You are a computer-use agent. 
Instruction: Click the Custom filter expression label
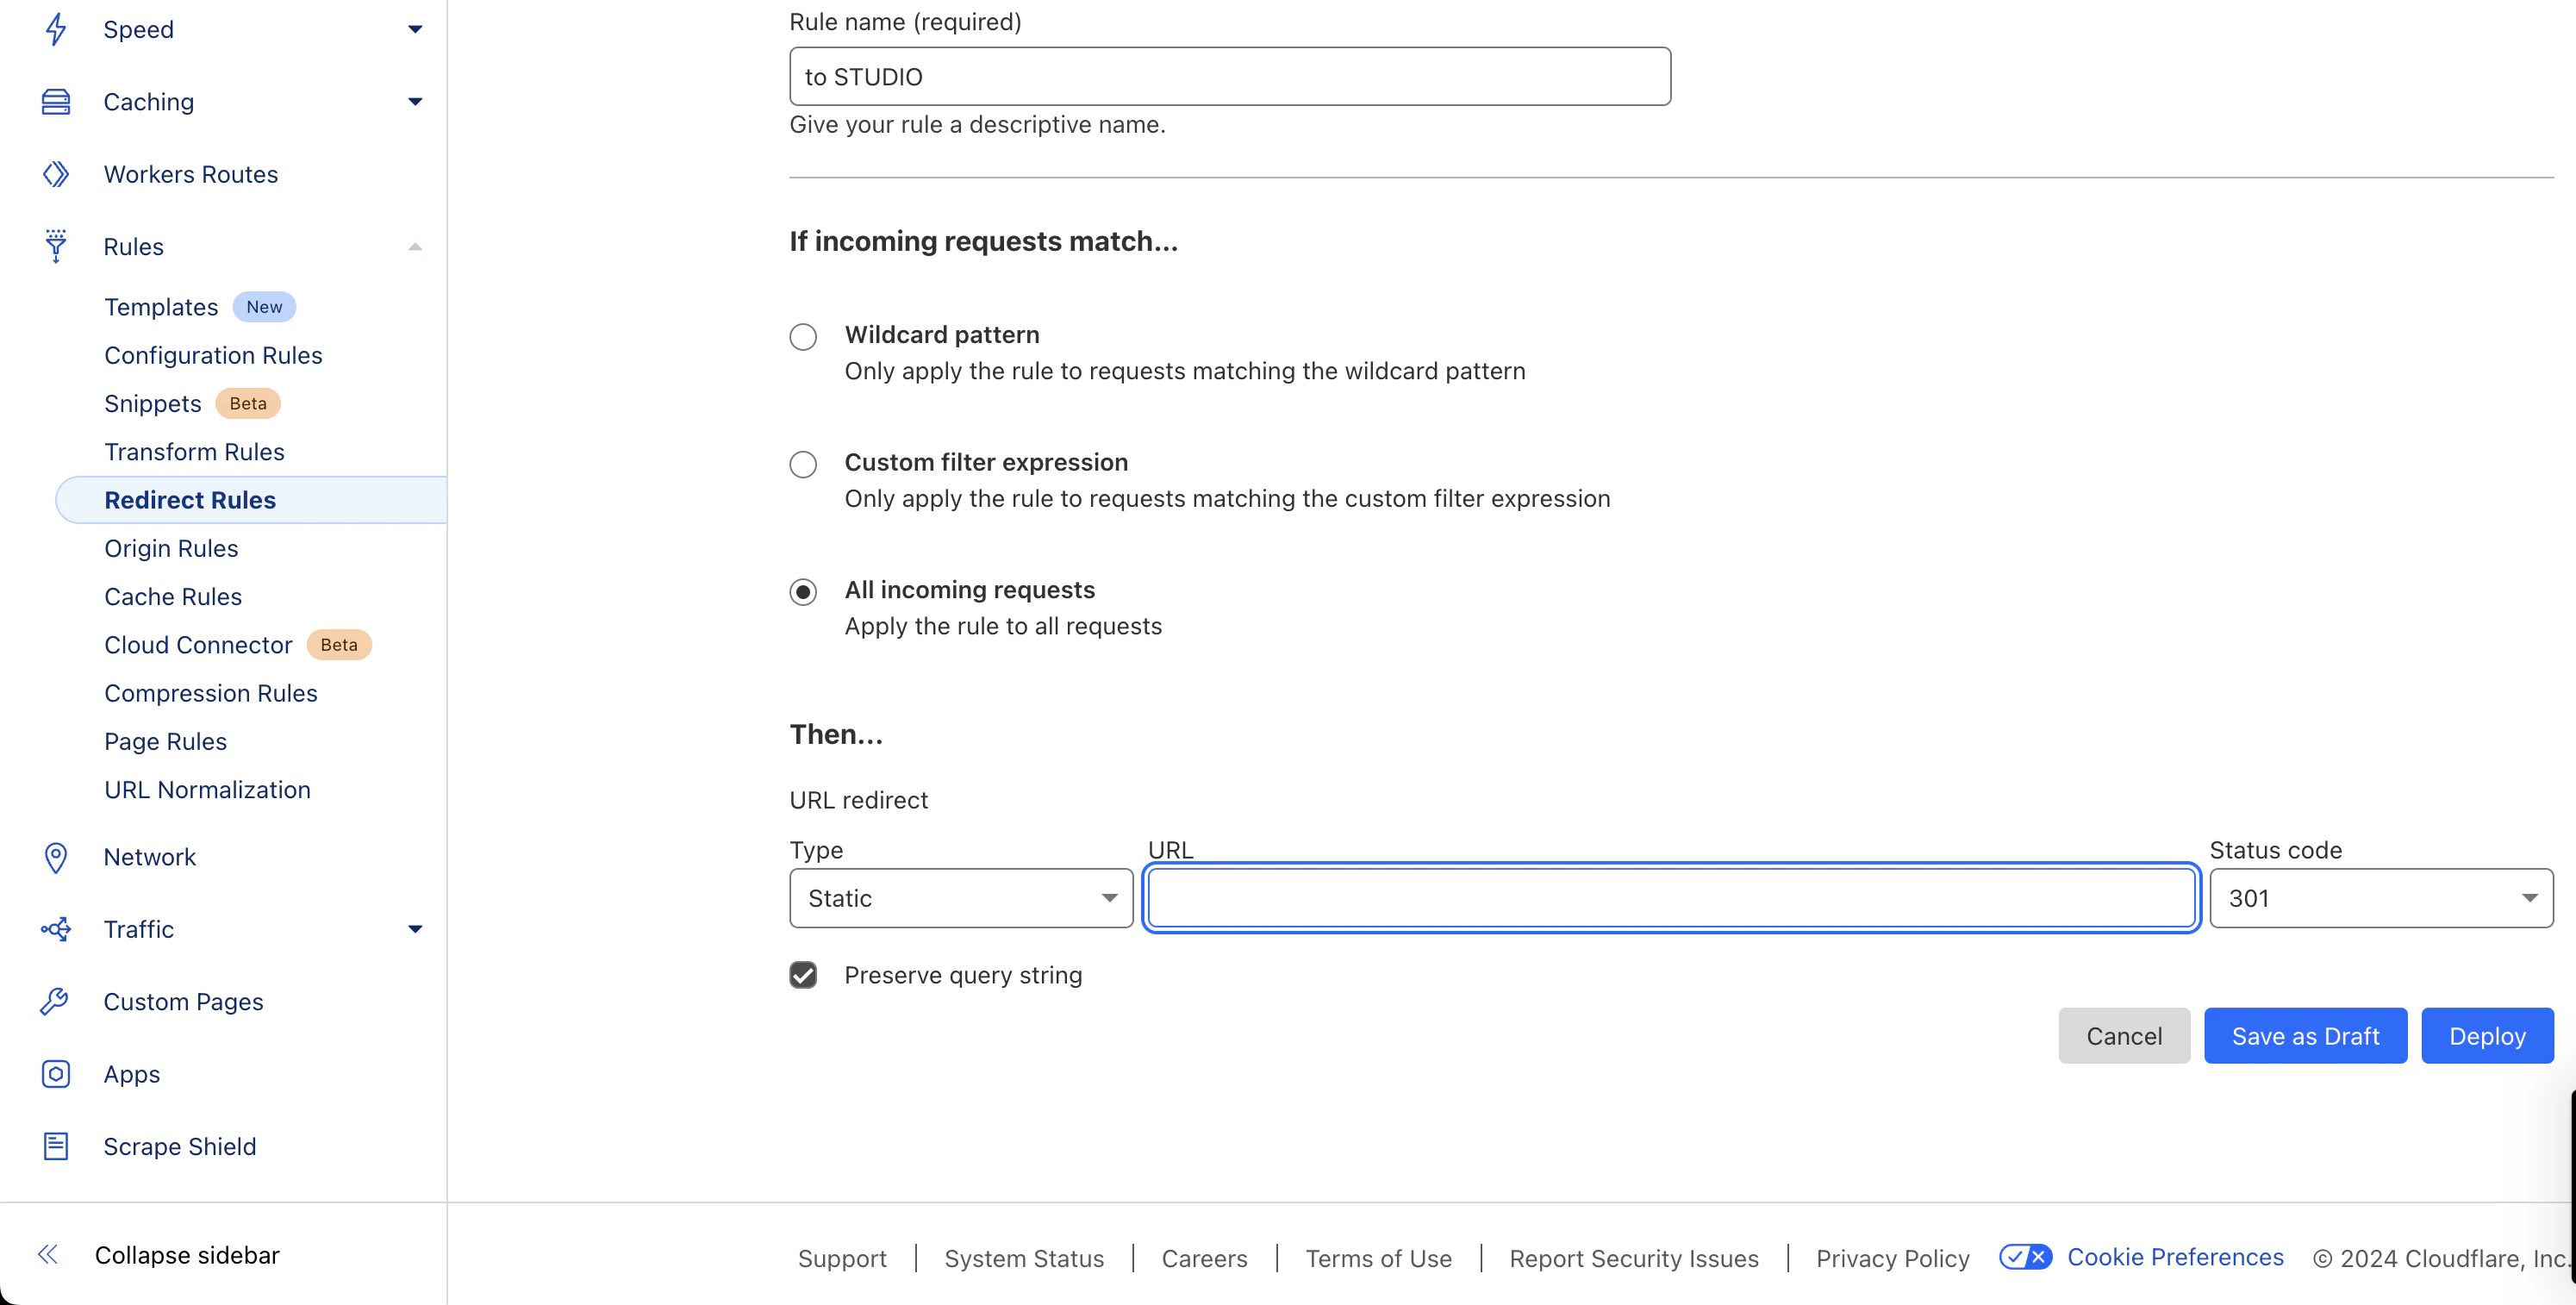pos(986,462)
